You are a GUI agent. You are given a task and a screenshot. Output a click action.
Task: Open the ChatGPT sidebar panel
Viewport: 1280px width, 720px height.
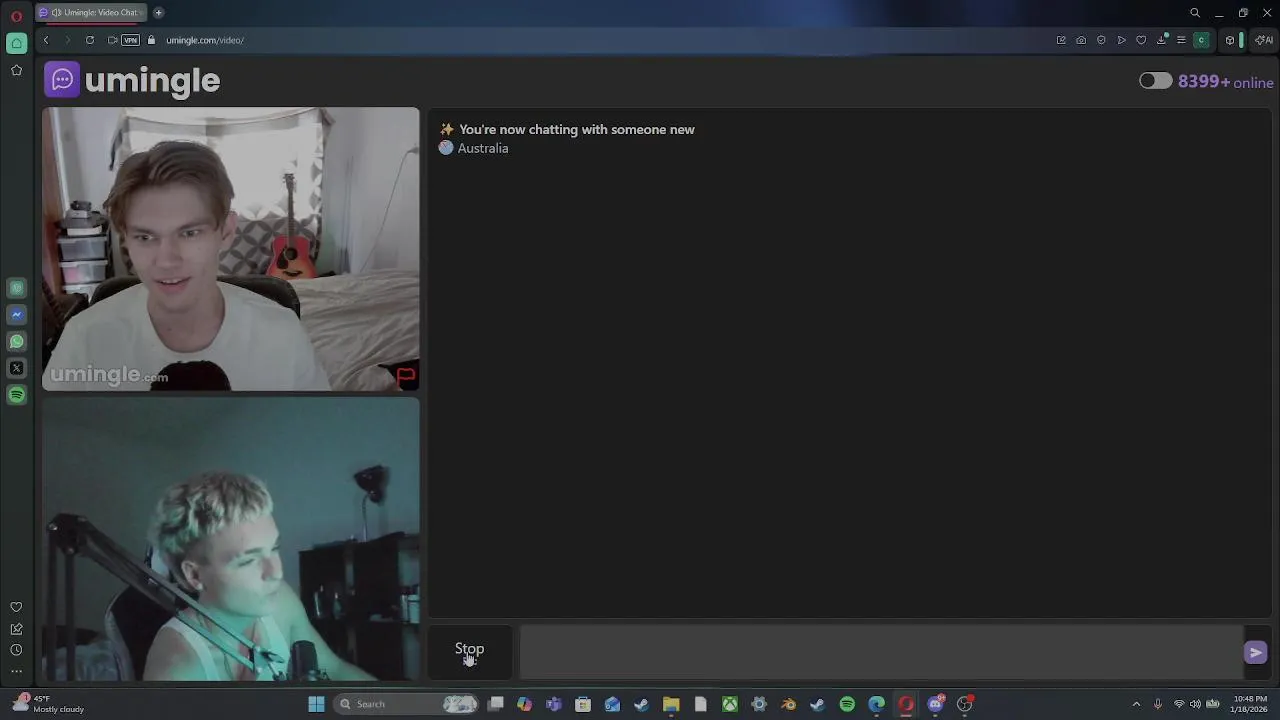[x=16, y=288]
